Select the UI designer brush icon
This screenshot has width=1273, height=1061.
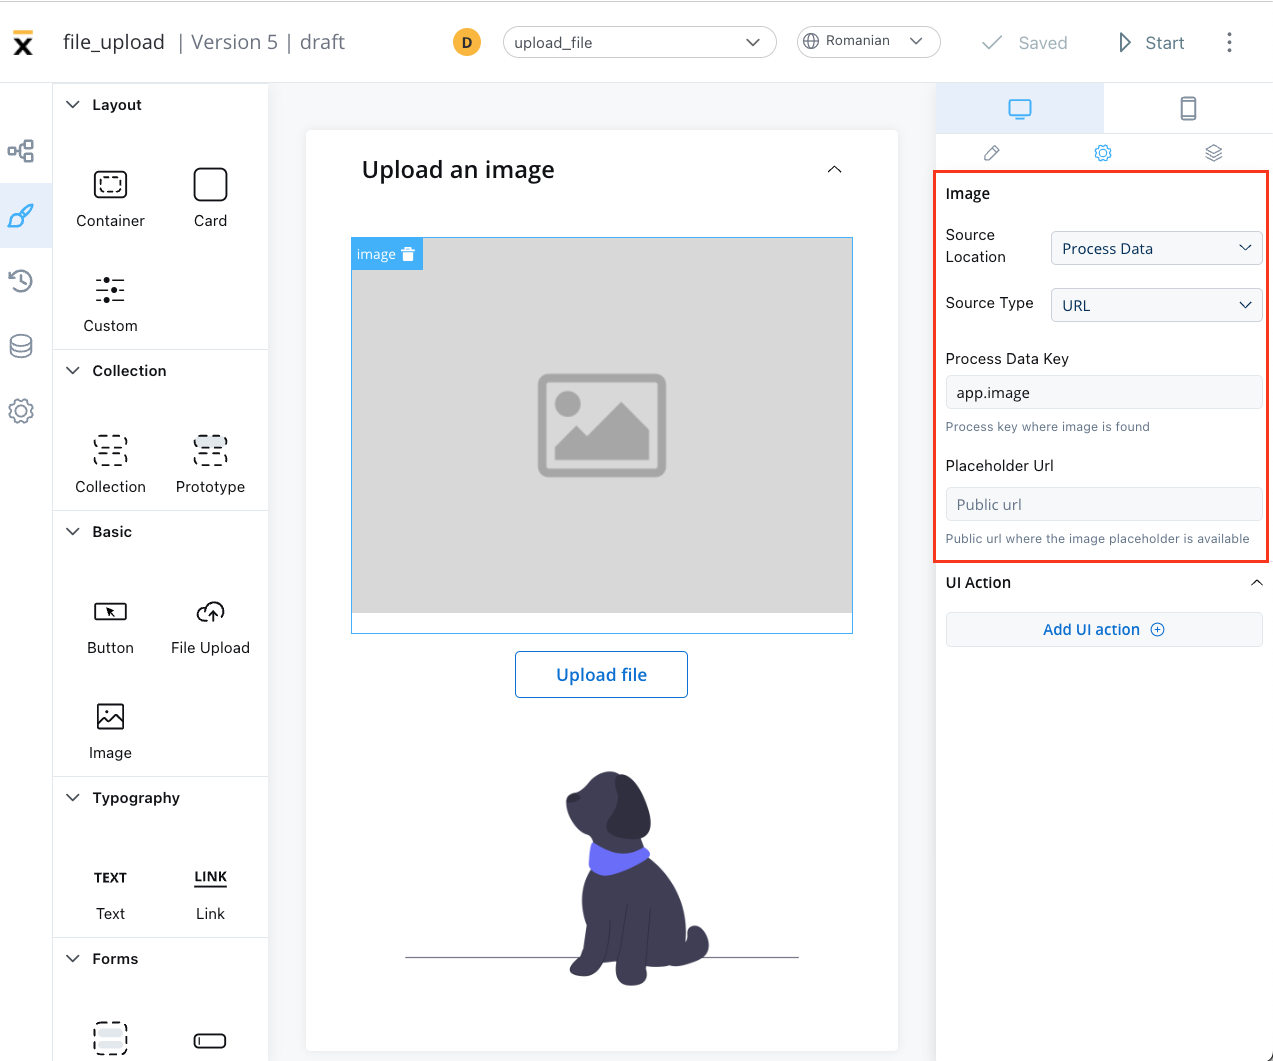point(21,215)
